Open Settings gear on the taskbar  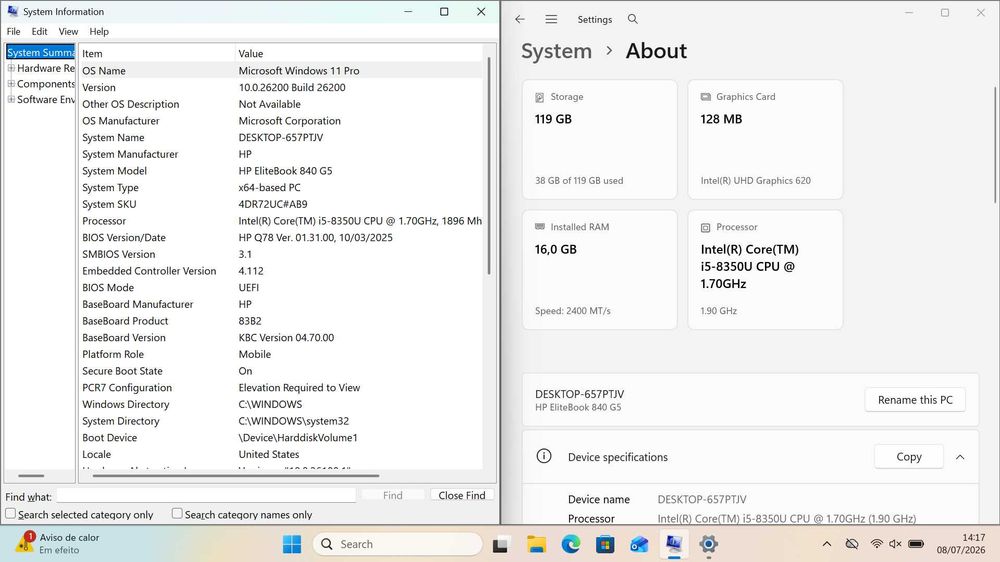click(708, 544)
